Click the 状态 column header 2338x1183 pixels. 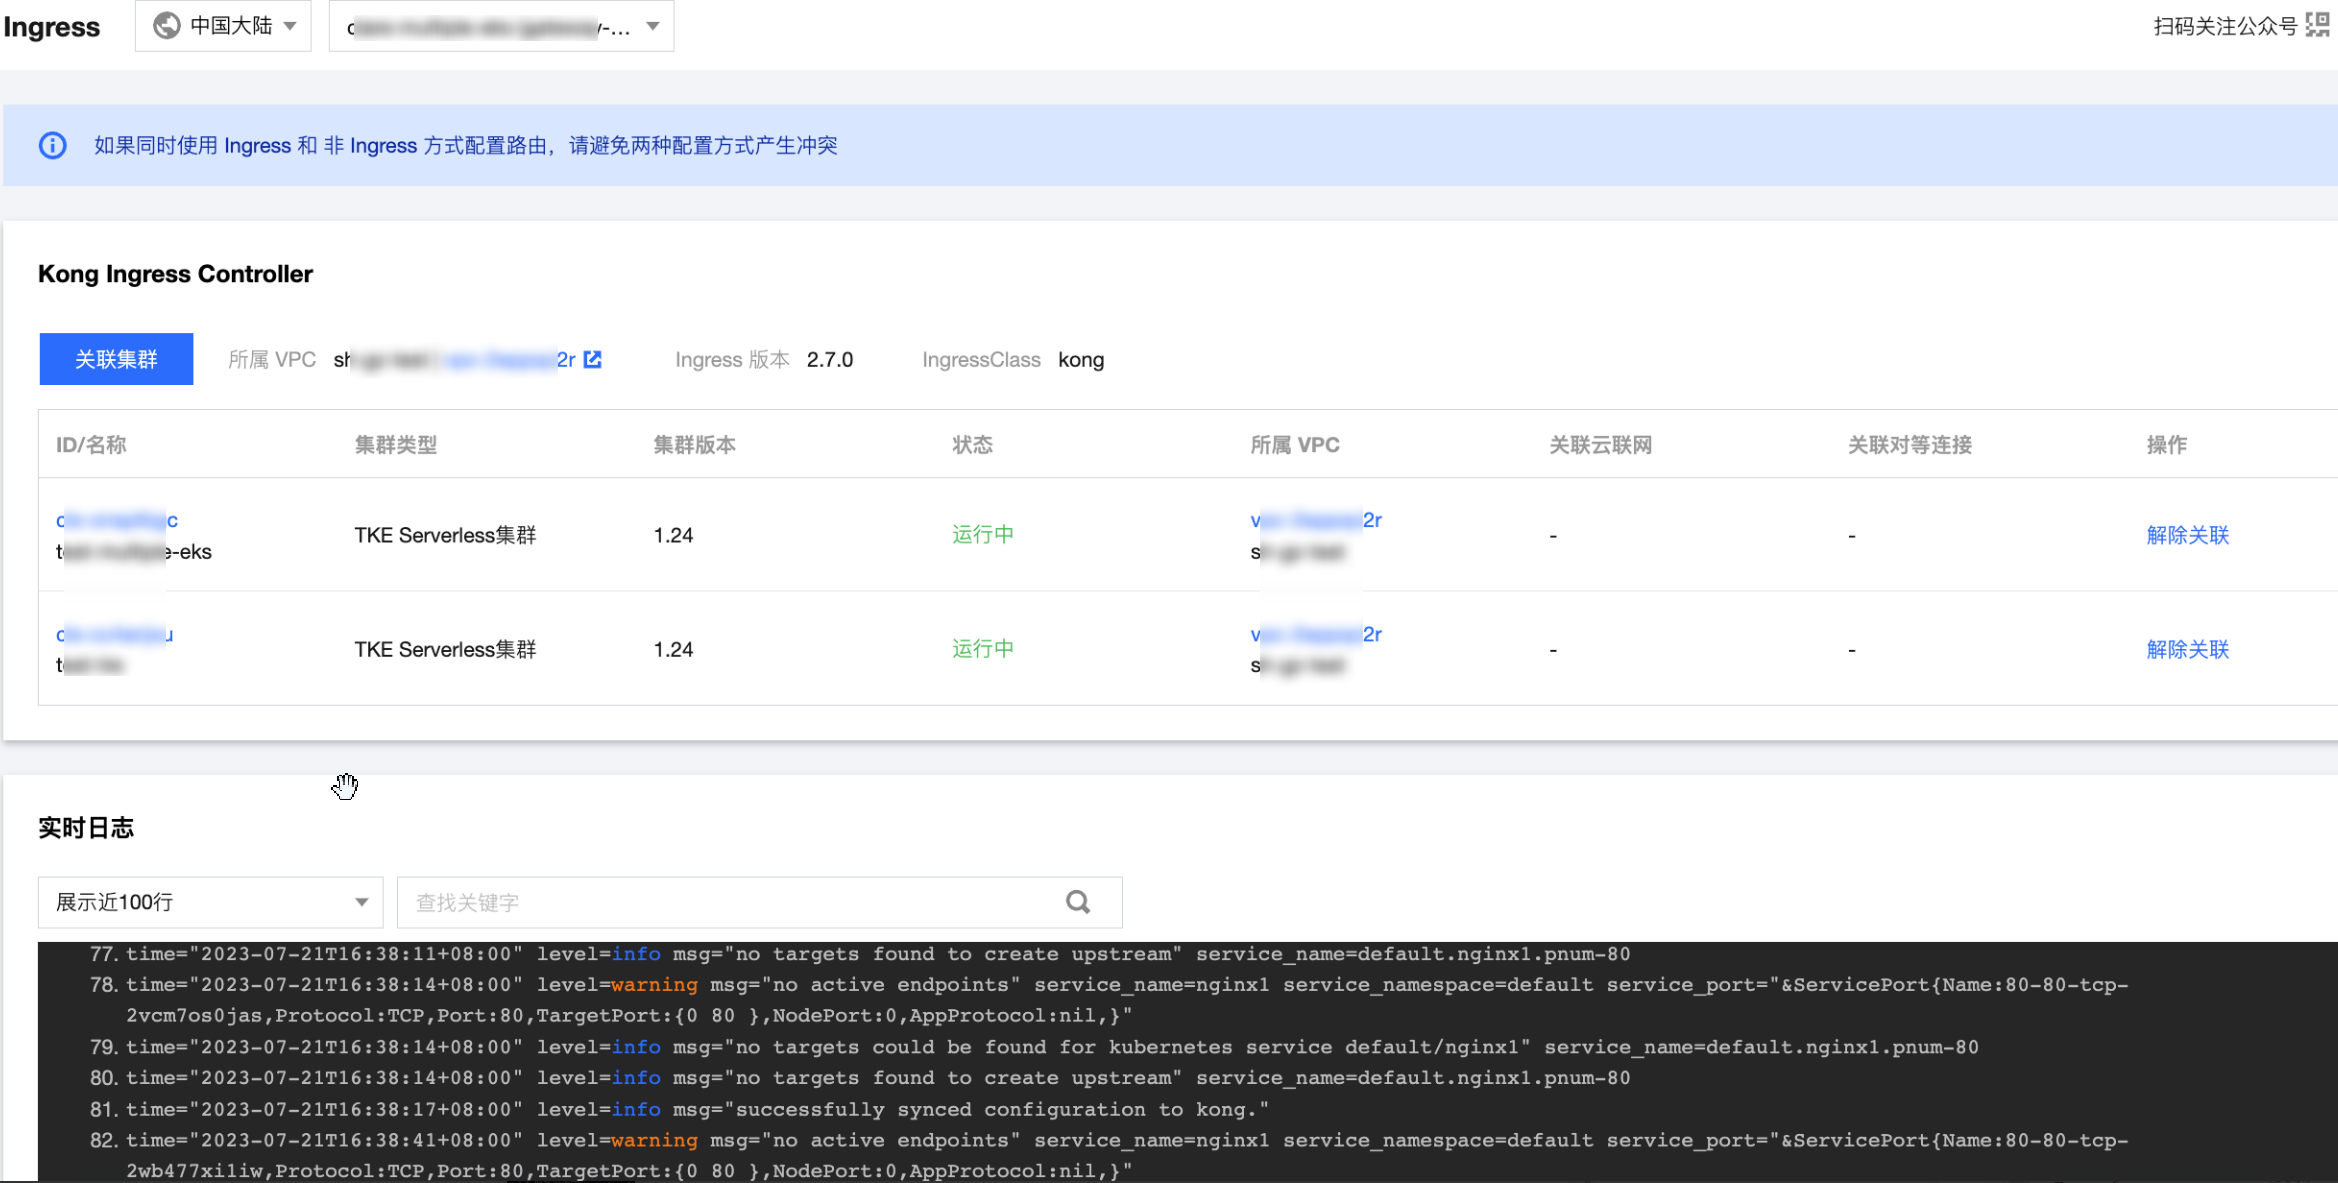[x=972, y=445]
